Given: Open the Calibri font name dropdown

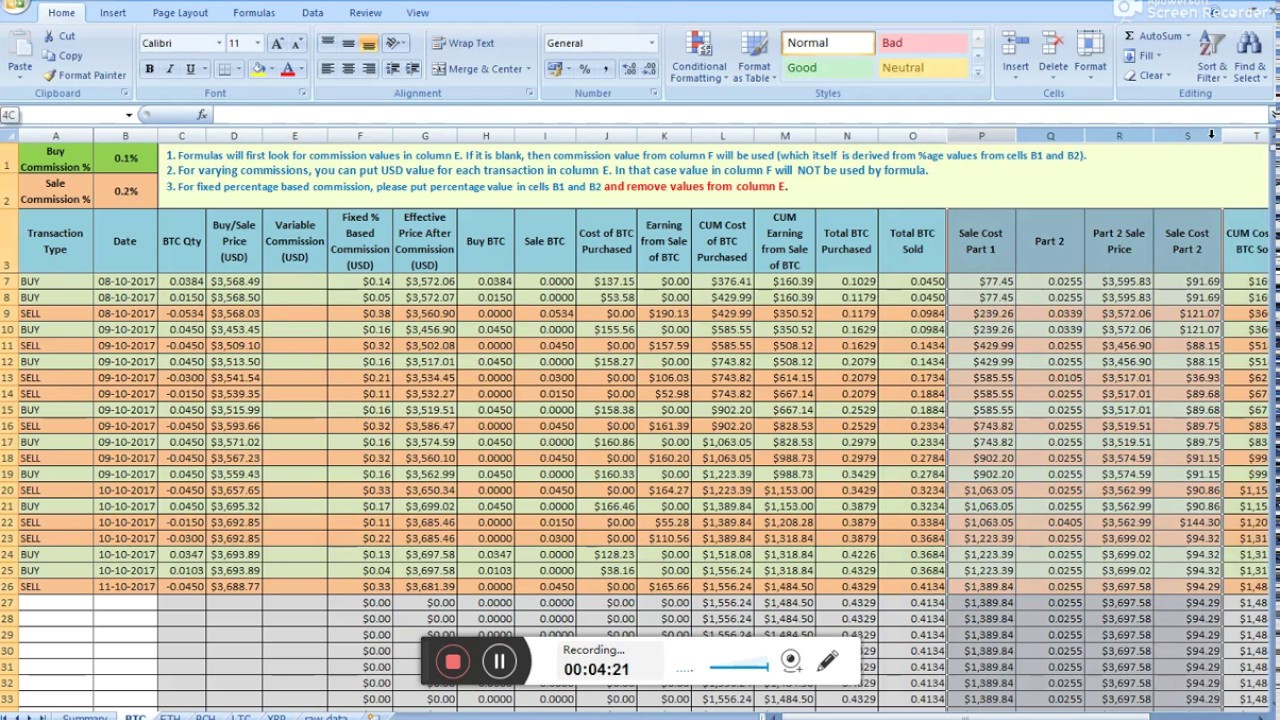Looking at the screenshot, I should pyautogui.click(x=219, y=43).
